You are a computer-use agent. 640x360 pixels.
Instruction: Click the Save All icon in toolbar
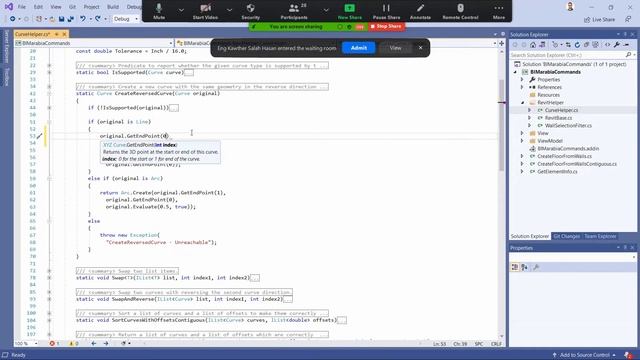tap(70, 19)
